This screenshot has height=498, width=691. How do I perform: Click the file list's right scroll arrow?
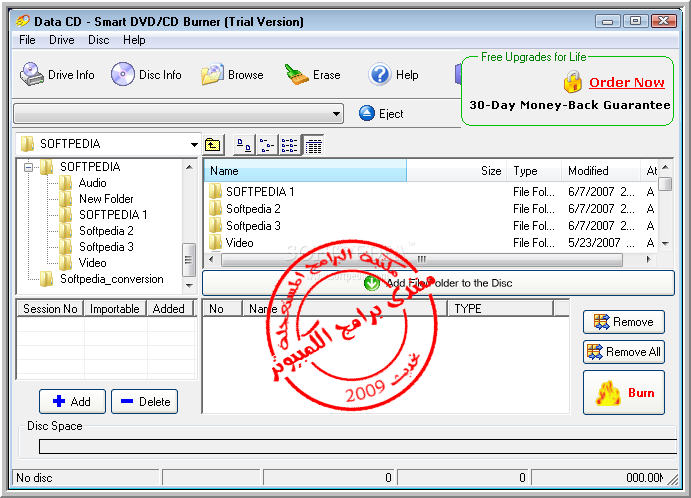(648, 259)
